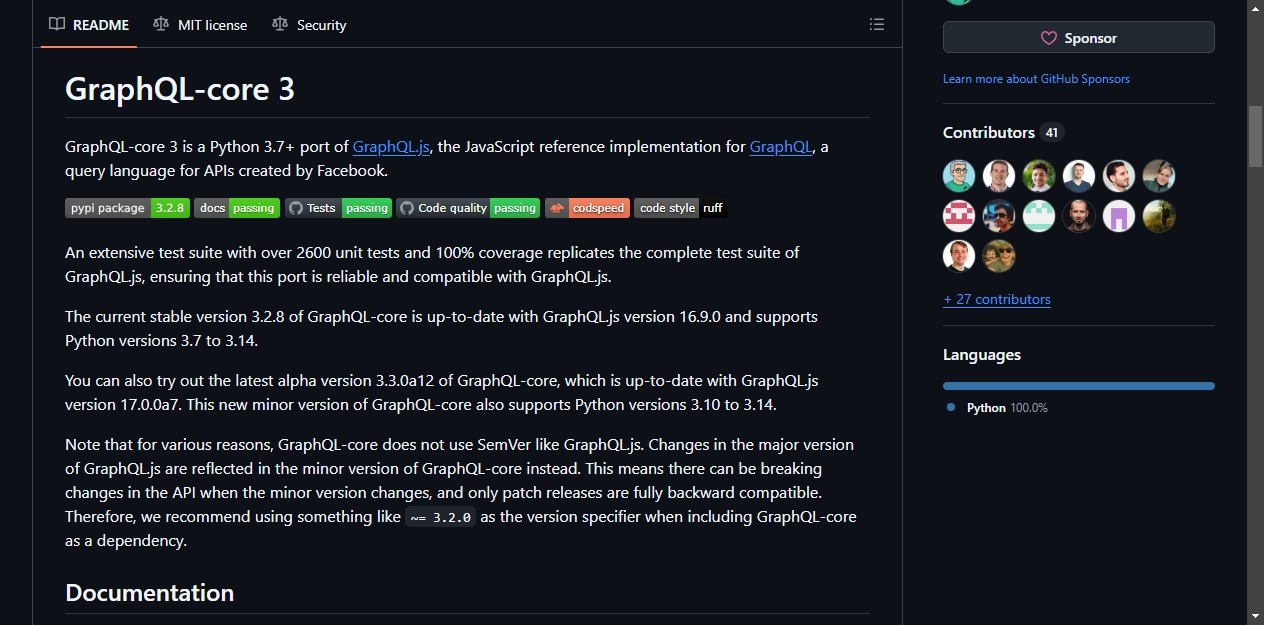Open Learn more about GitHub Sponsors
This screenshot has width=1264, height=625.
click(1036, 79)
